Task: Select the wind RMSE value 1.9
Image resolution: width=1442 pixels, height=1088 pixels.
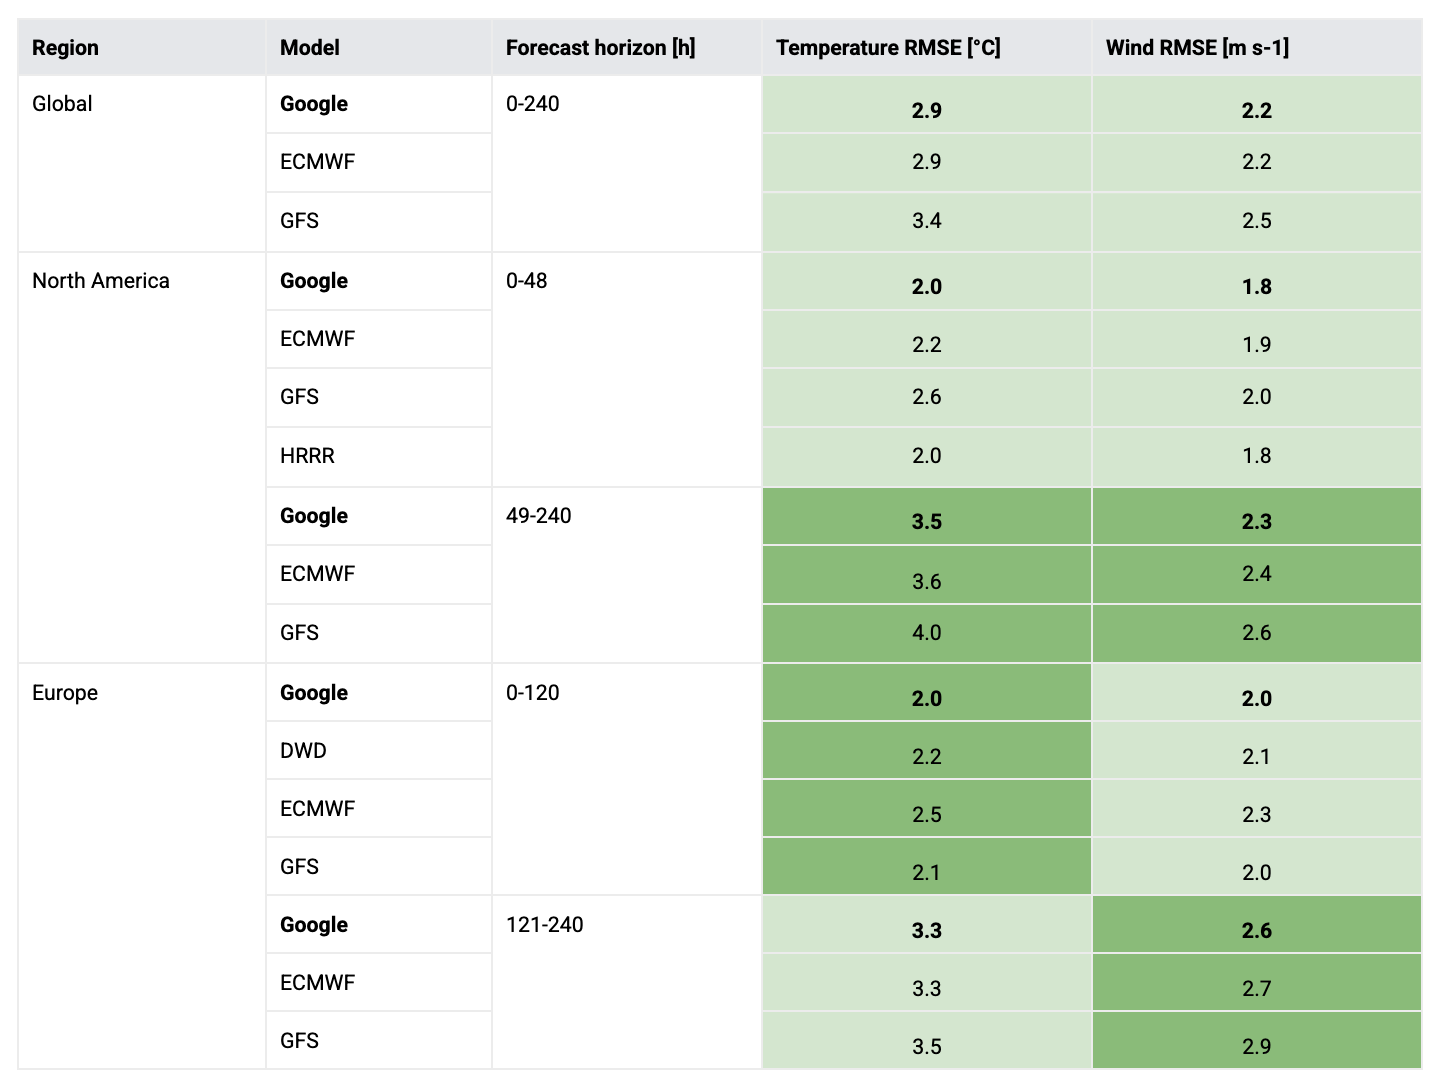Action: [x=1257, y=345]
